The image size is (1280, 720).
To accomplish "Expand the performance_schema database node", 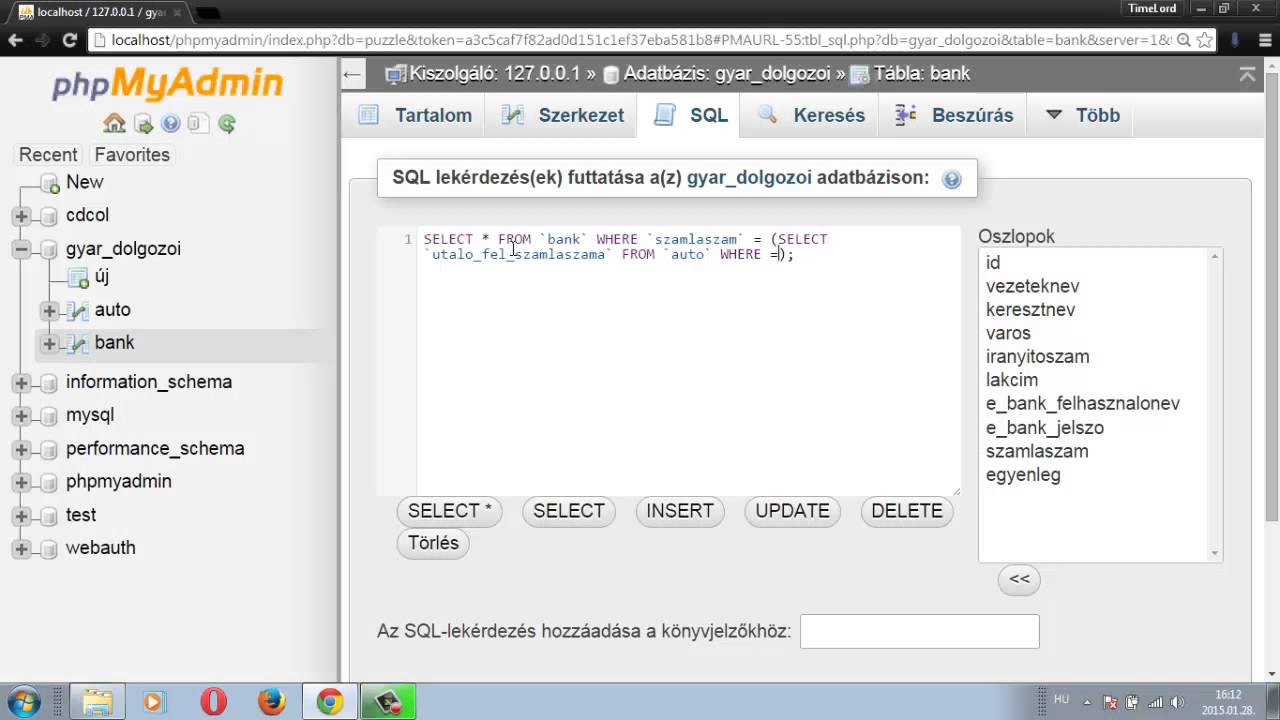I will click(21, 450).
